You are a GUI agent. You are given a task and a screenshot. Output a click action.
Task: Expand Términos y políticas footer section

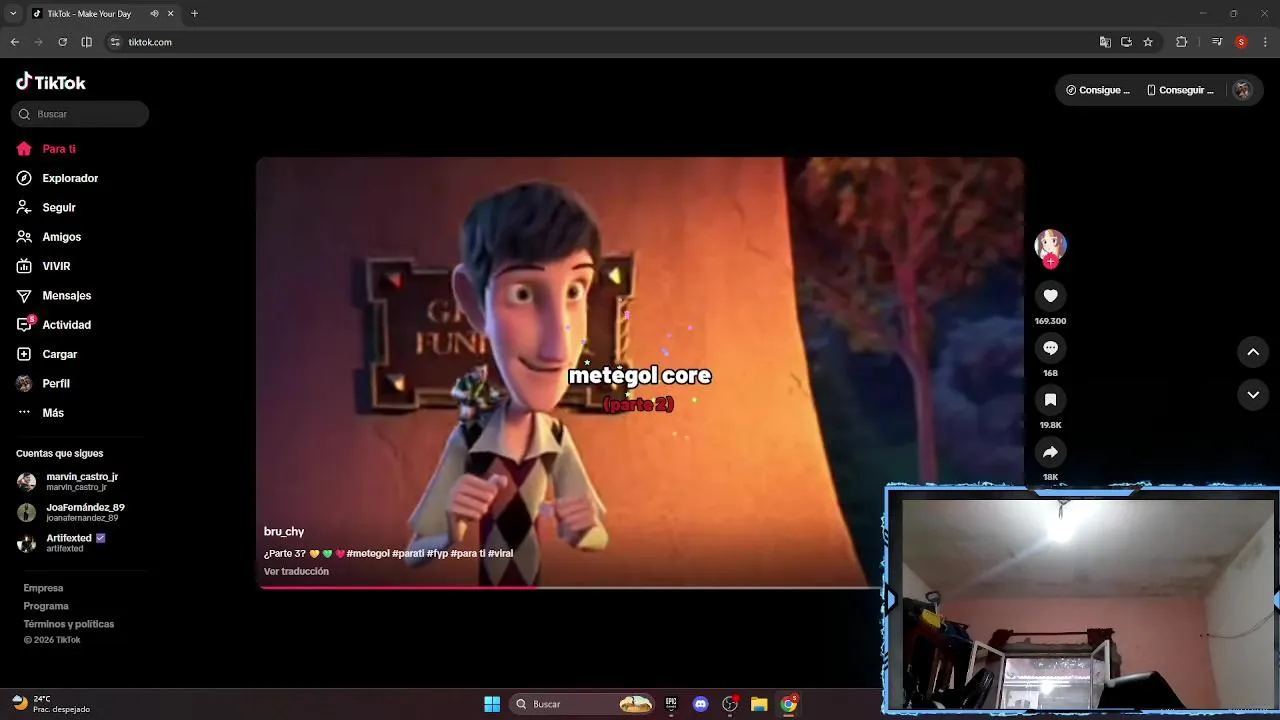pyautogui.click(x=69, y=624)
